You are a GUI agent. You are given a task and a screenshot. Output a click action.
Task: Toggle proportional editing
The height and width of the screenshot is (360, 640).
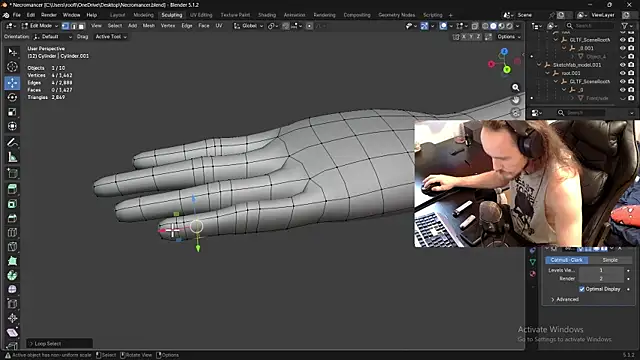tap(309, 26)
